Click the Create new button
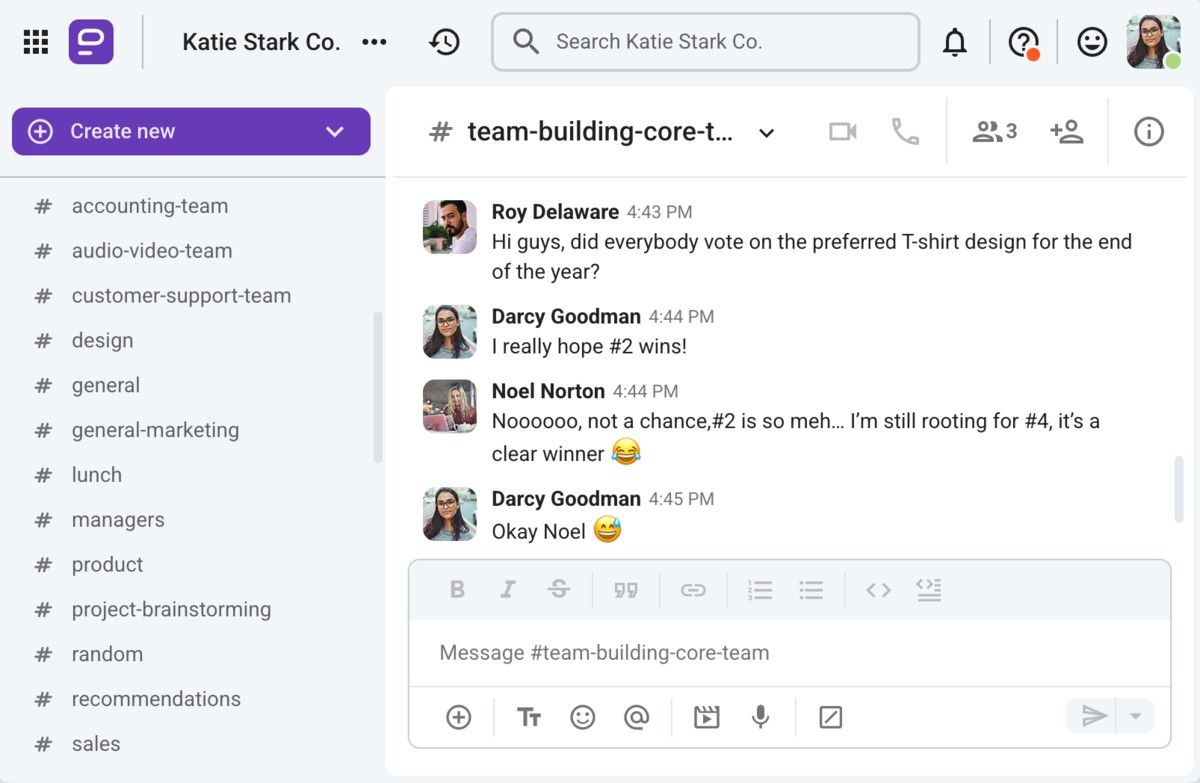Viewport: 1200px width, 783px height. [160, 132]
